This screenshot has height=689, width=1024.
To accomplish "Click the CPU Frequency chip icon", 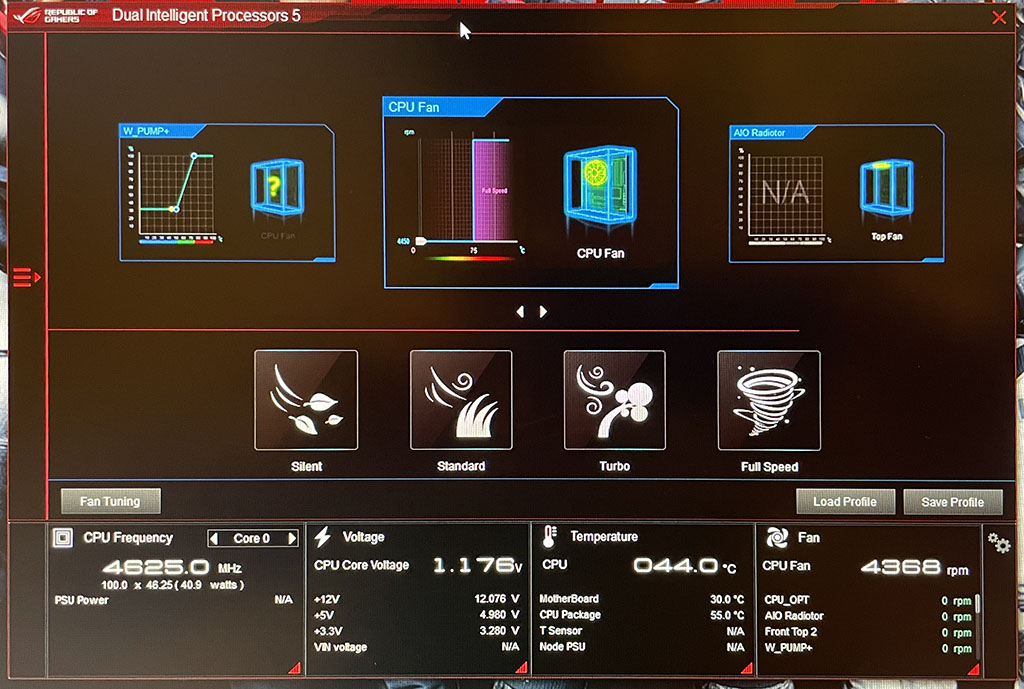I will [x=63, y=538].
